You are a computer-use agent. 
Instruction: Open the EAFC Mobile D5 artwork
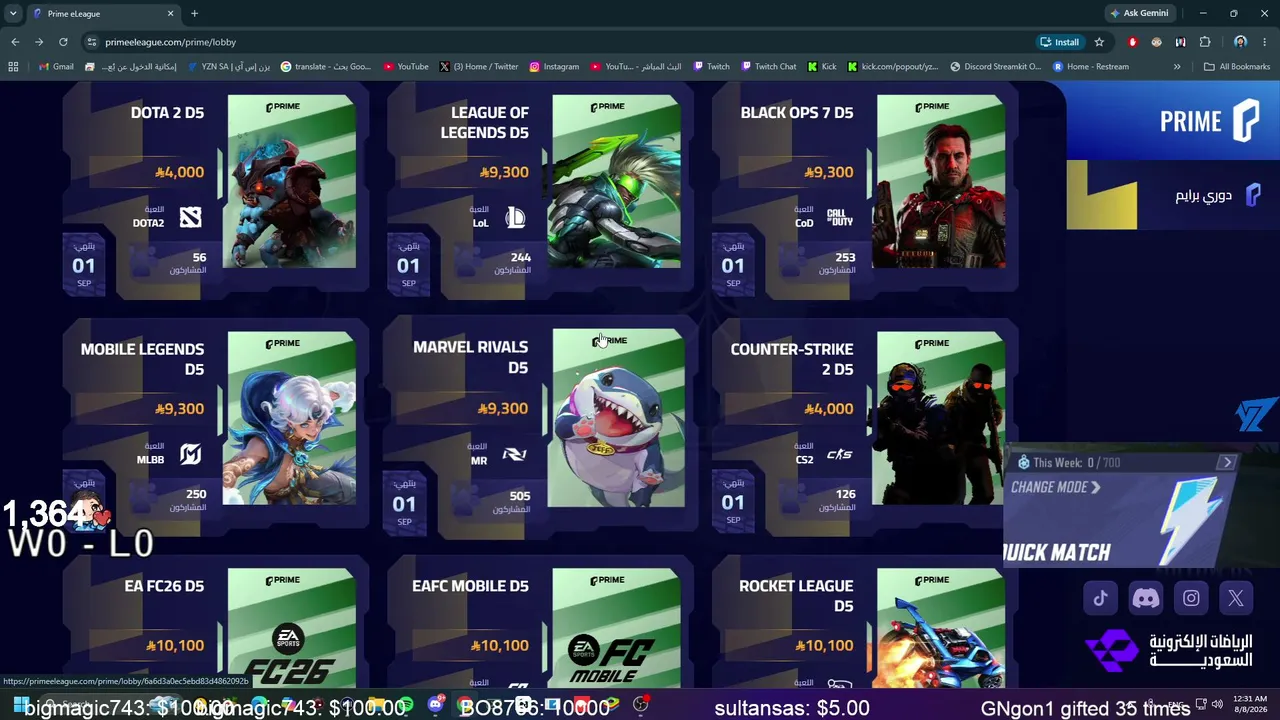pyautogui.click(x=616, y=628)
